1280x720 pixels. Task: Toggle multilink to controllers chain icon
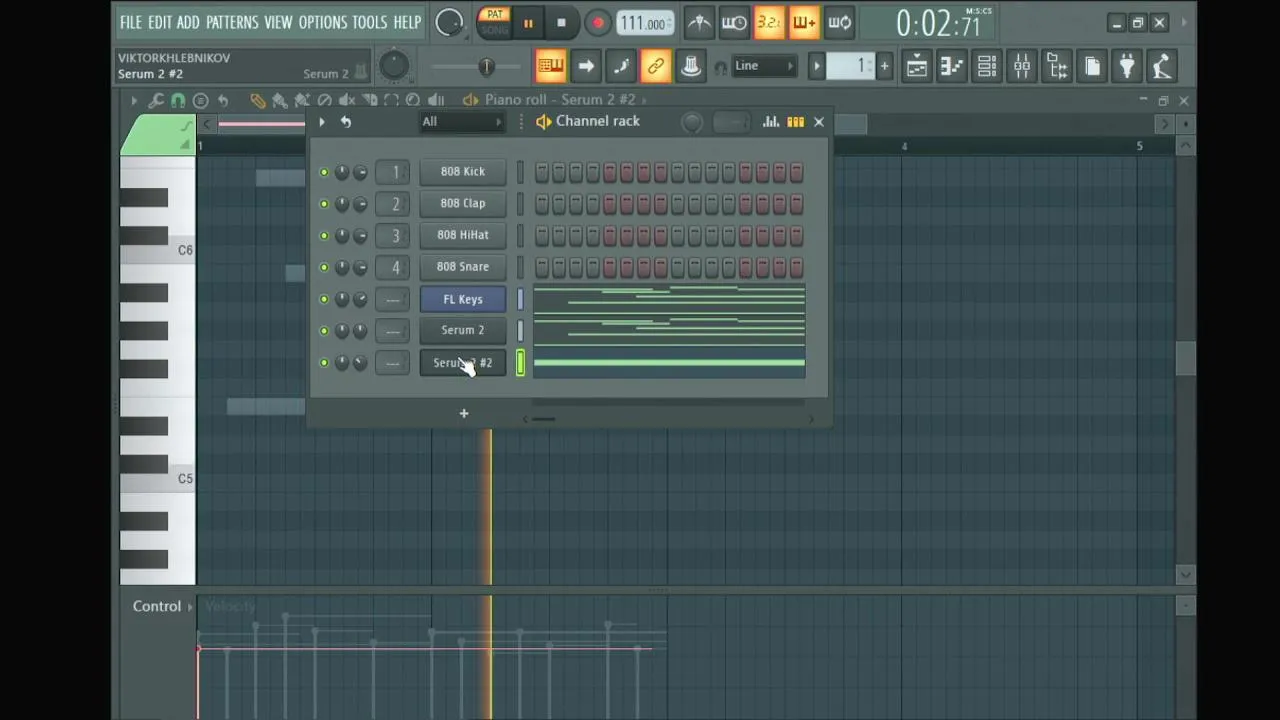[655, 67]
